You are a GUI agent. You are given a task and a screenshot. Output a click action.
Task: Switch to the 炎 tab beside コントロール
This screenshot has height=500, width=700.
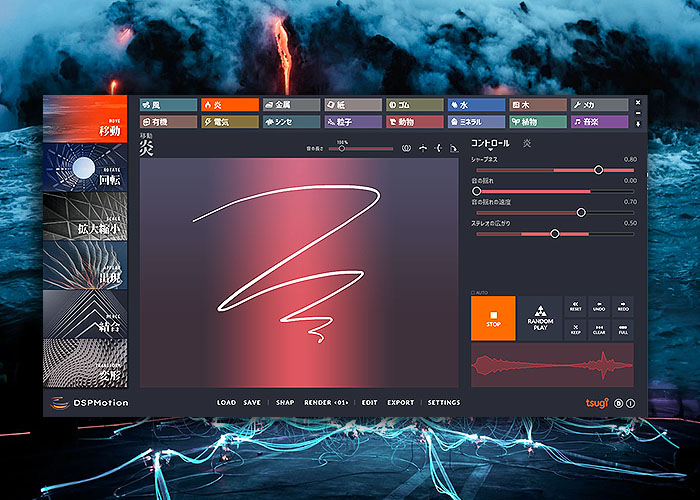[x=527, y=144]
